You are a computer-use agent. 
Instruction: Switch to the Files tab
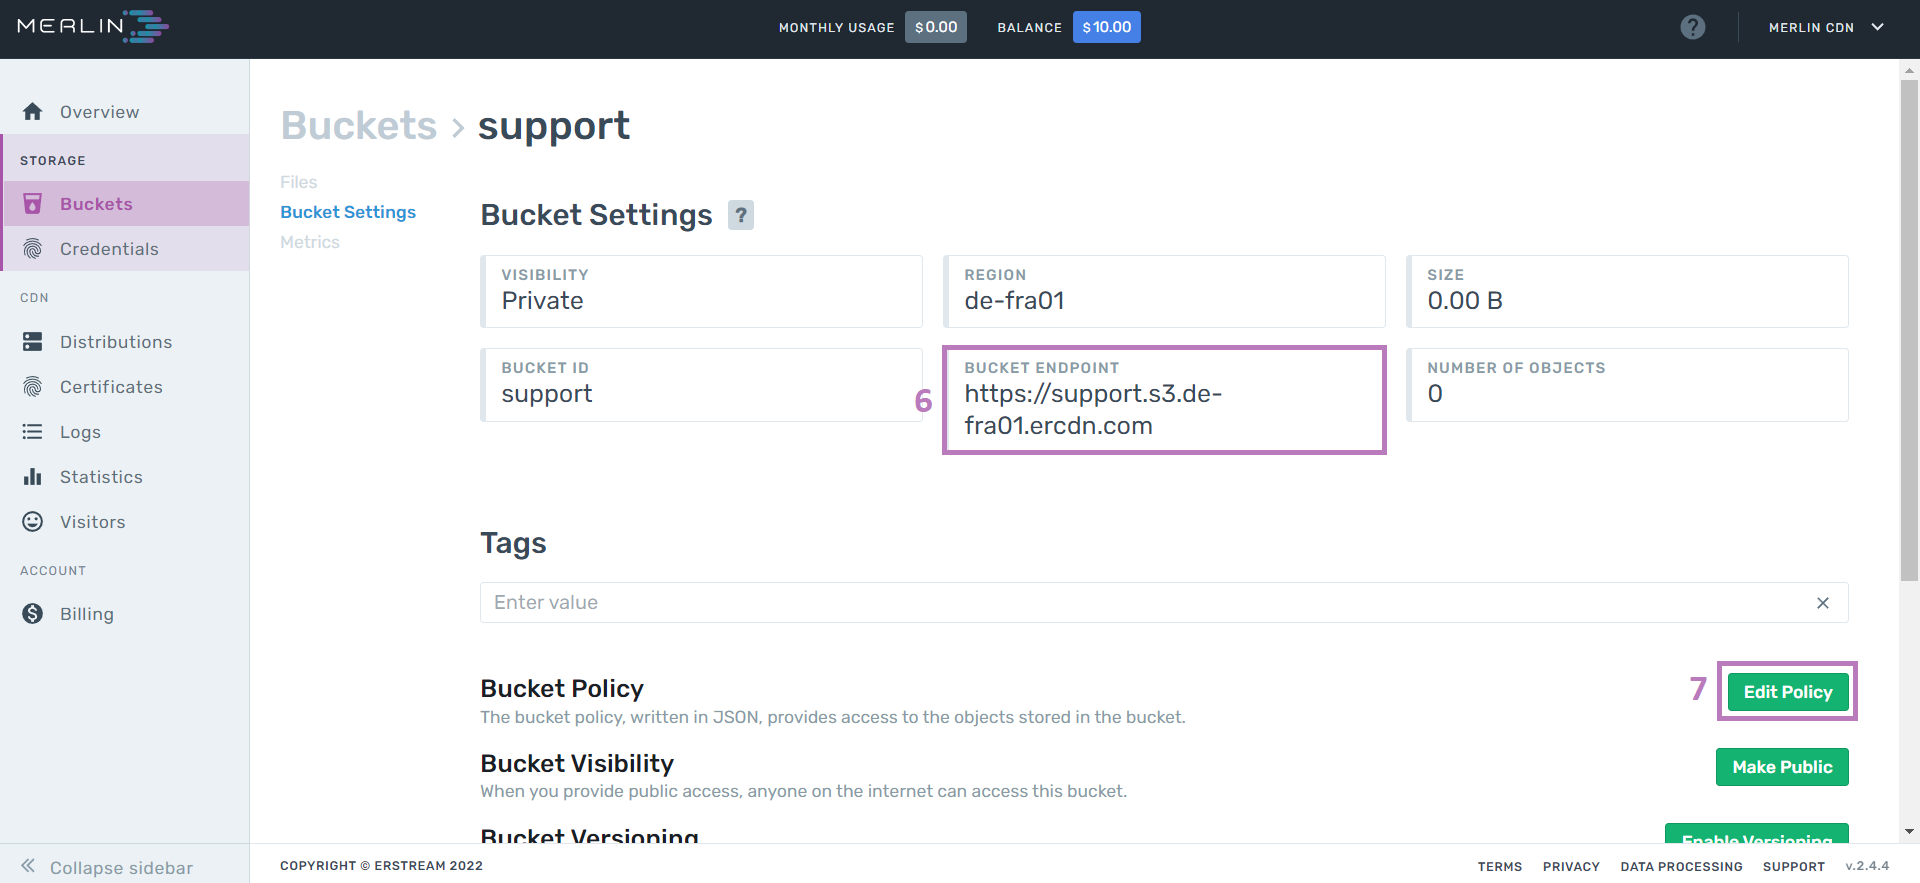[298, 182]
